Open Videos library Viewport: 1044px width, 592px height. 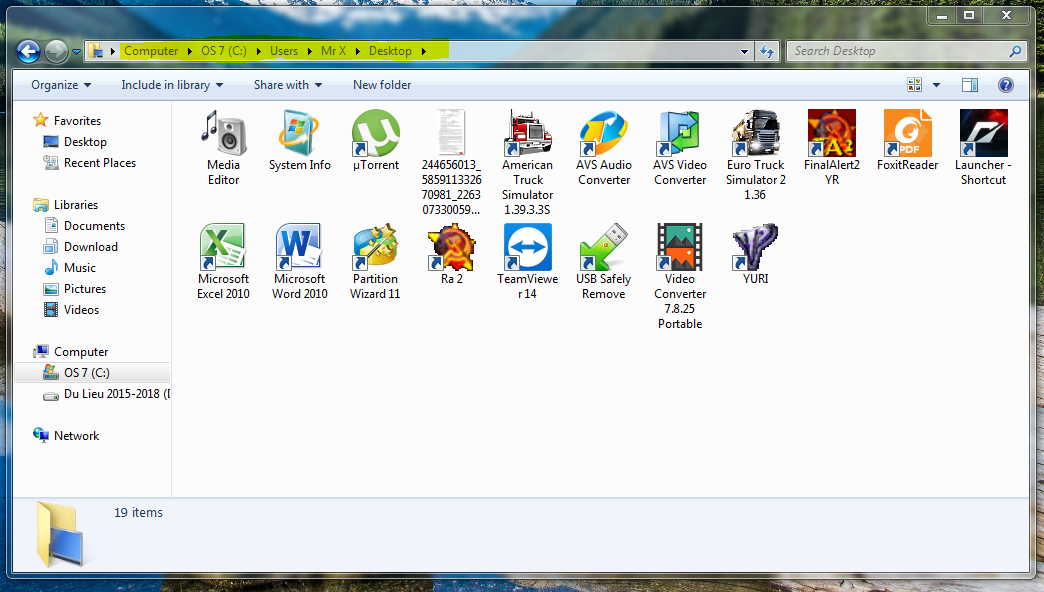[71, 310]
